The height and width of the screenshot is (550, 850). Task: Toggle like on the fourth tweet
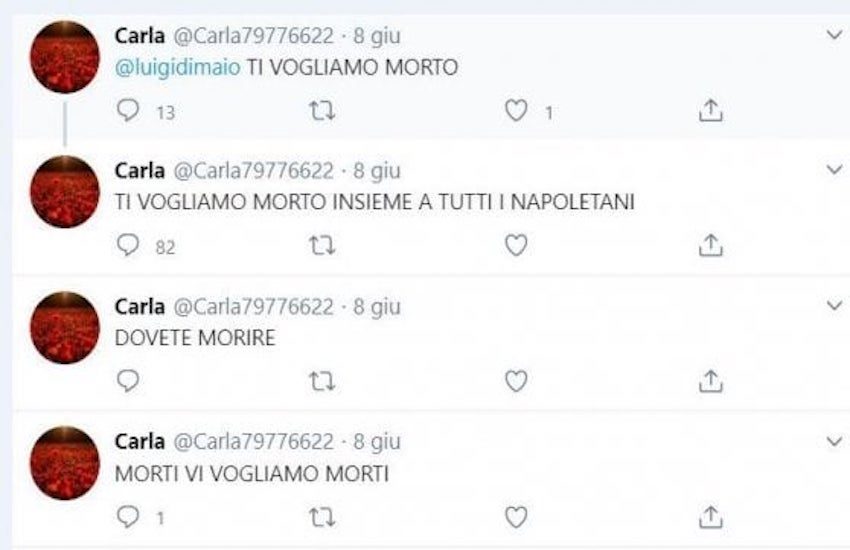tap(515, 516)
